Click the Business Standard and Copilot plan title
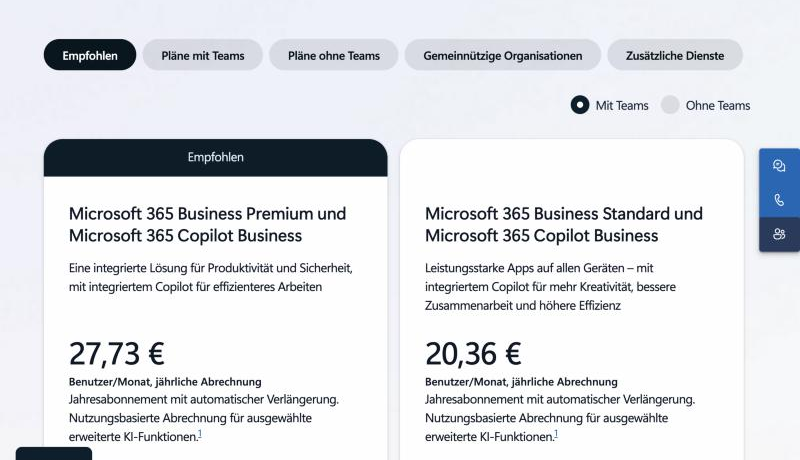The width and height of the screenshot is (800, 460). (x=564, y=224)
